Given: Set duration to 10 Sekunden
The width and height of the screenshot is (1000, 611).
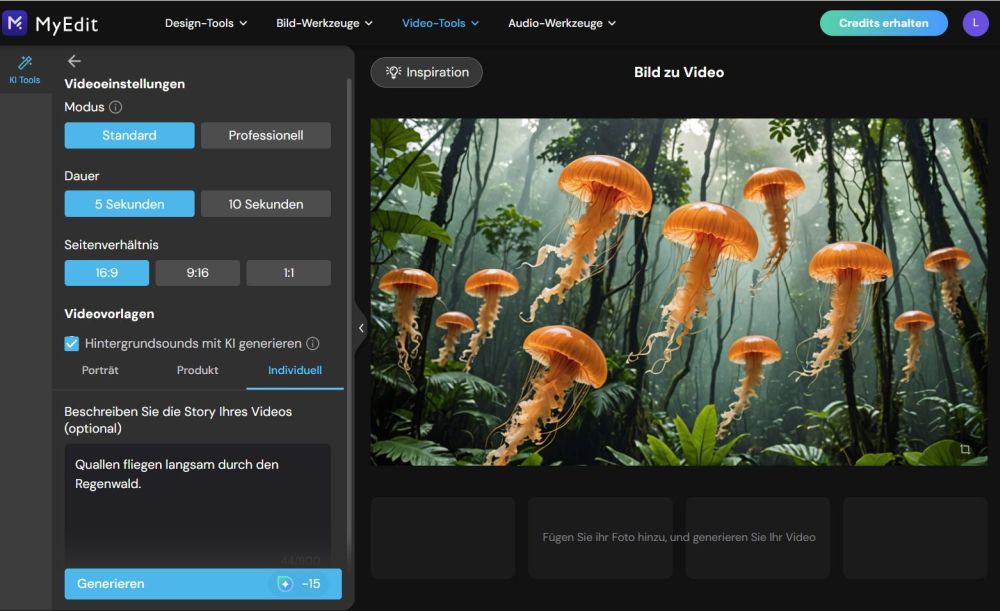Looking at the screenshot, I should pos(266,204).
